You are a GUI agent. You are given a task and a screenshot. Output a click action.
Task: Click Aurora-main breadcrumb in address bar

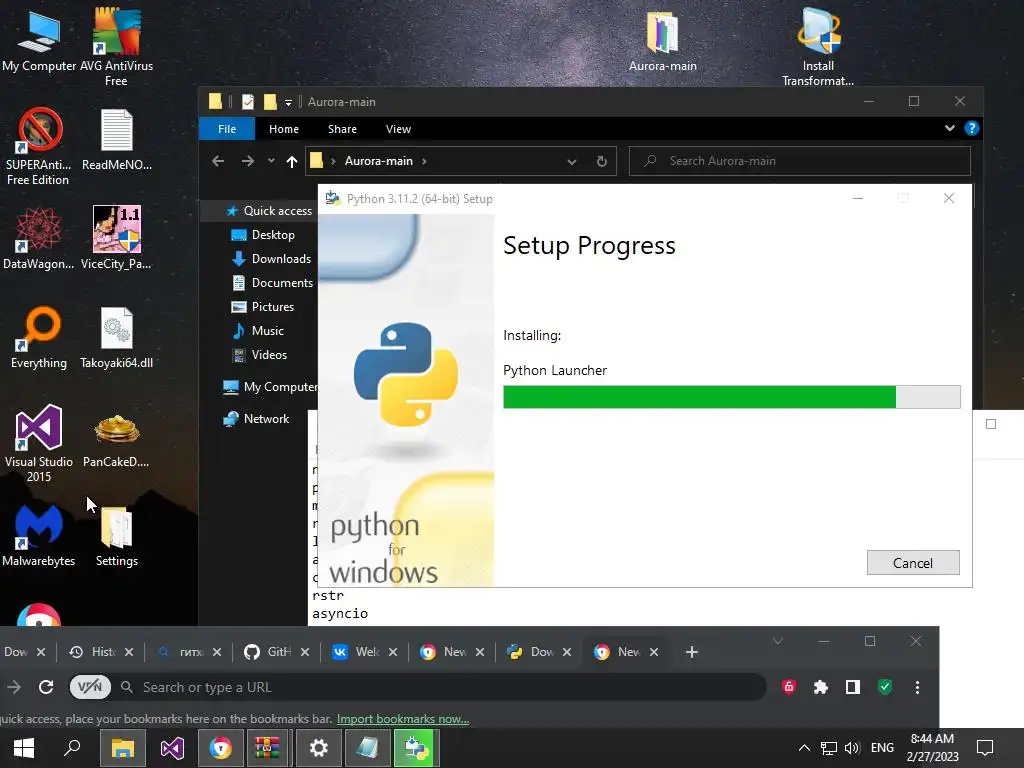coord(379,161)
